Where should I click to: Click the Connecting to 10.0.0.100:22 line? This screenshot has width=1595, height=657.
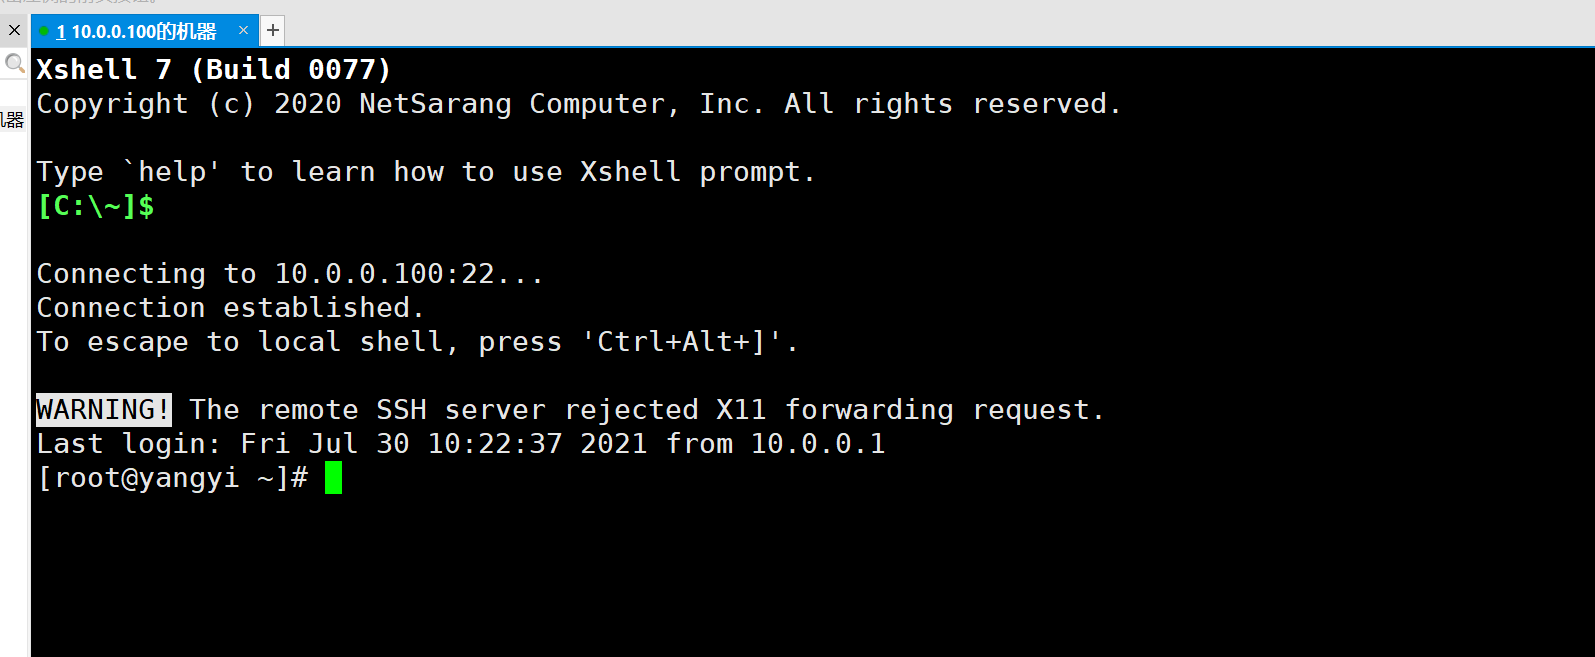pos(290,274)
